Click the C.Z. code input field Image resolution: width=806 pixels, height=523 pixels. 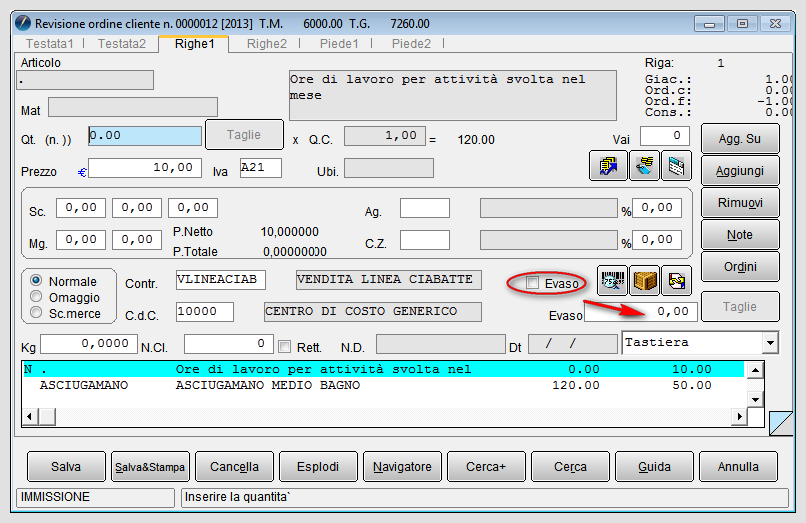pos(425,240)
